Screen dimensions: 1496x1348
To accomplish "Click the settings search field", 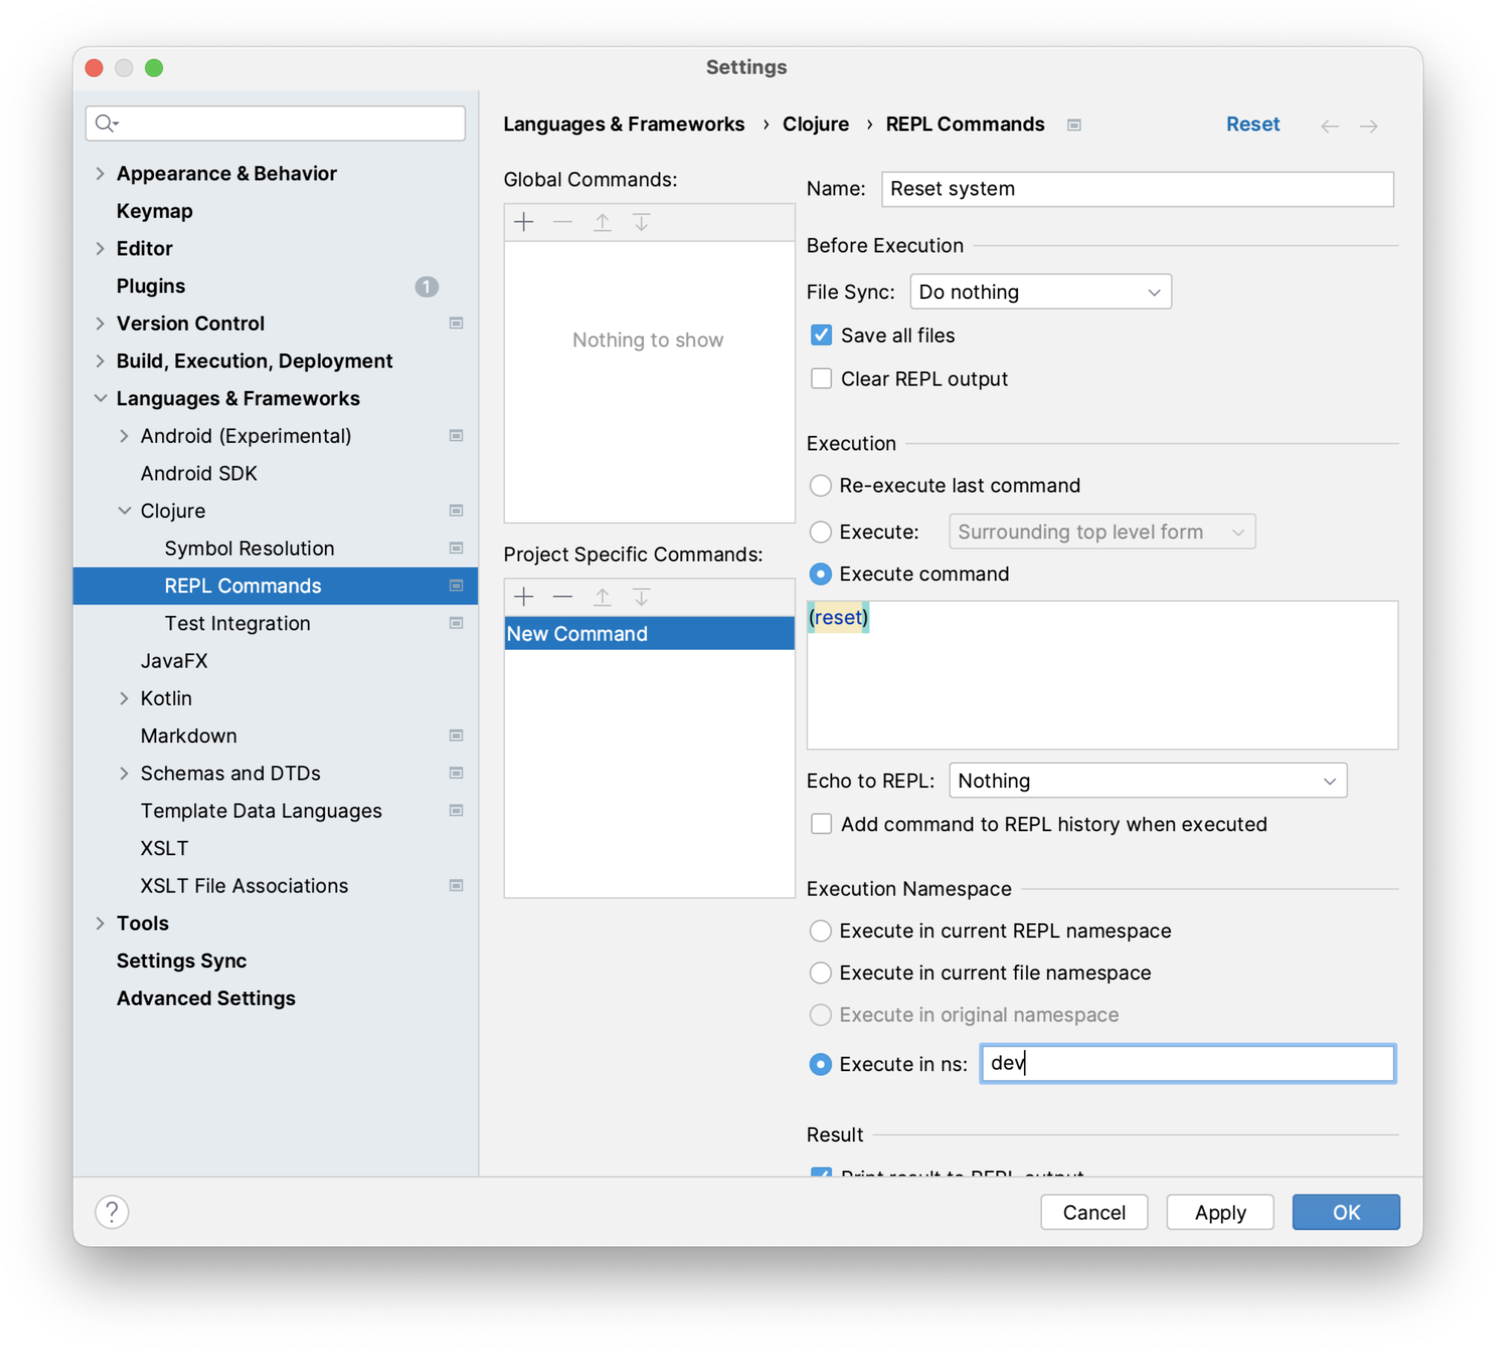I will pyautogui.click(x=275, y=123).
